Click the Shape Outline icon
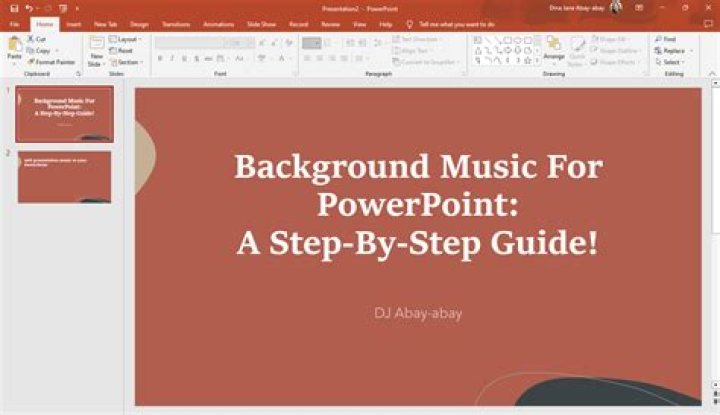This screenshot has width=720, height=415. click(x=595, y=50)
